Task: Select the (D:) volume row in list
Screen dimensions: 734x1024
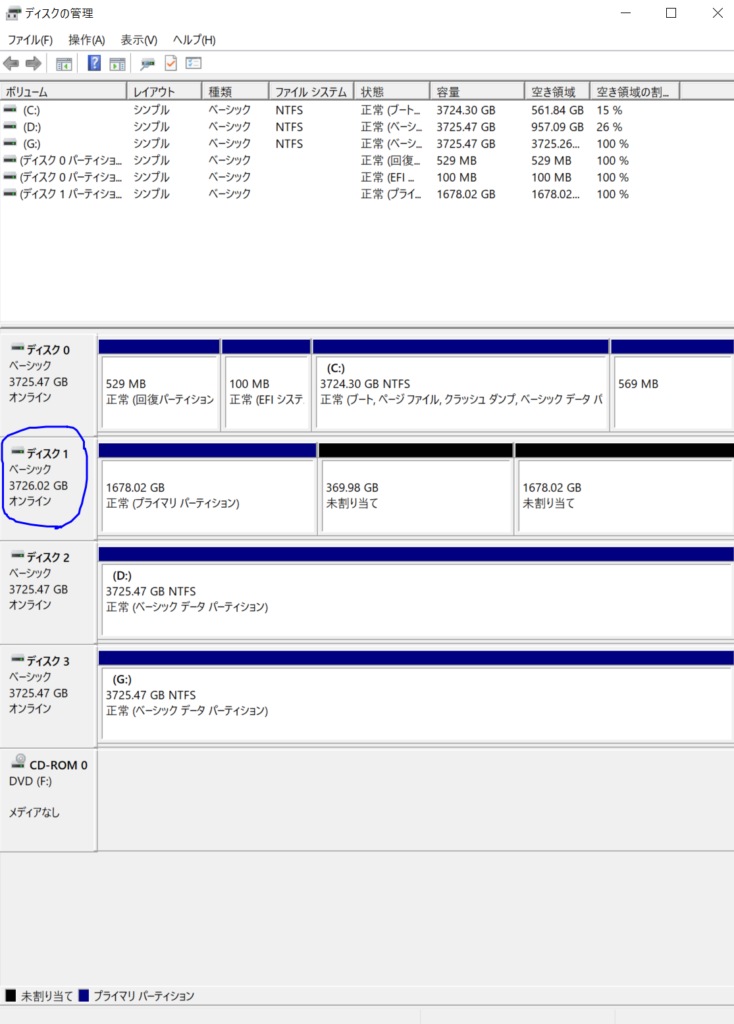Action: (32, 127)
